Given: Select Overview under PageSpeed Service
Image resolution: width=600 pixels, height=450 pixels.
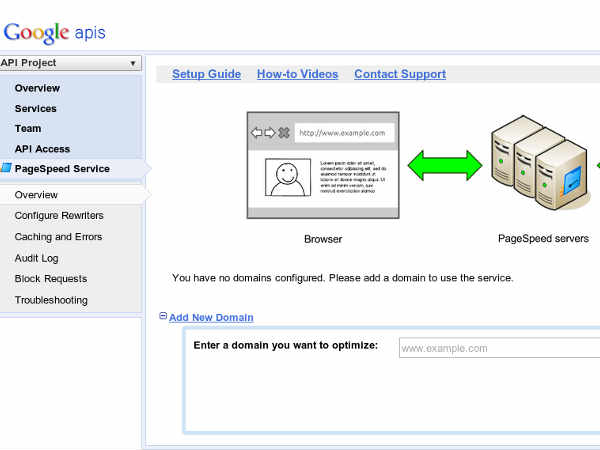Looking at the screenshot, I should coord(36,195).
